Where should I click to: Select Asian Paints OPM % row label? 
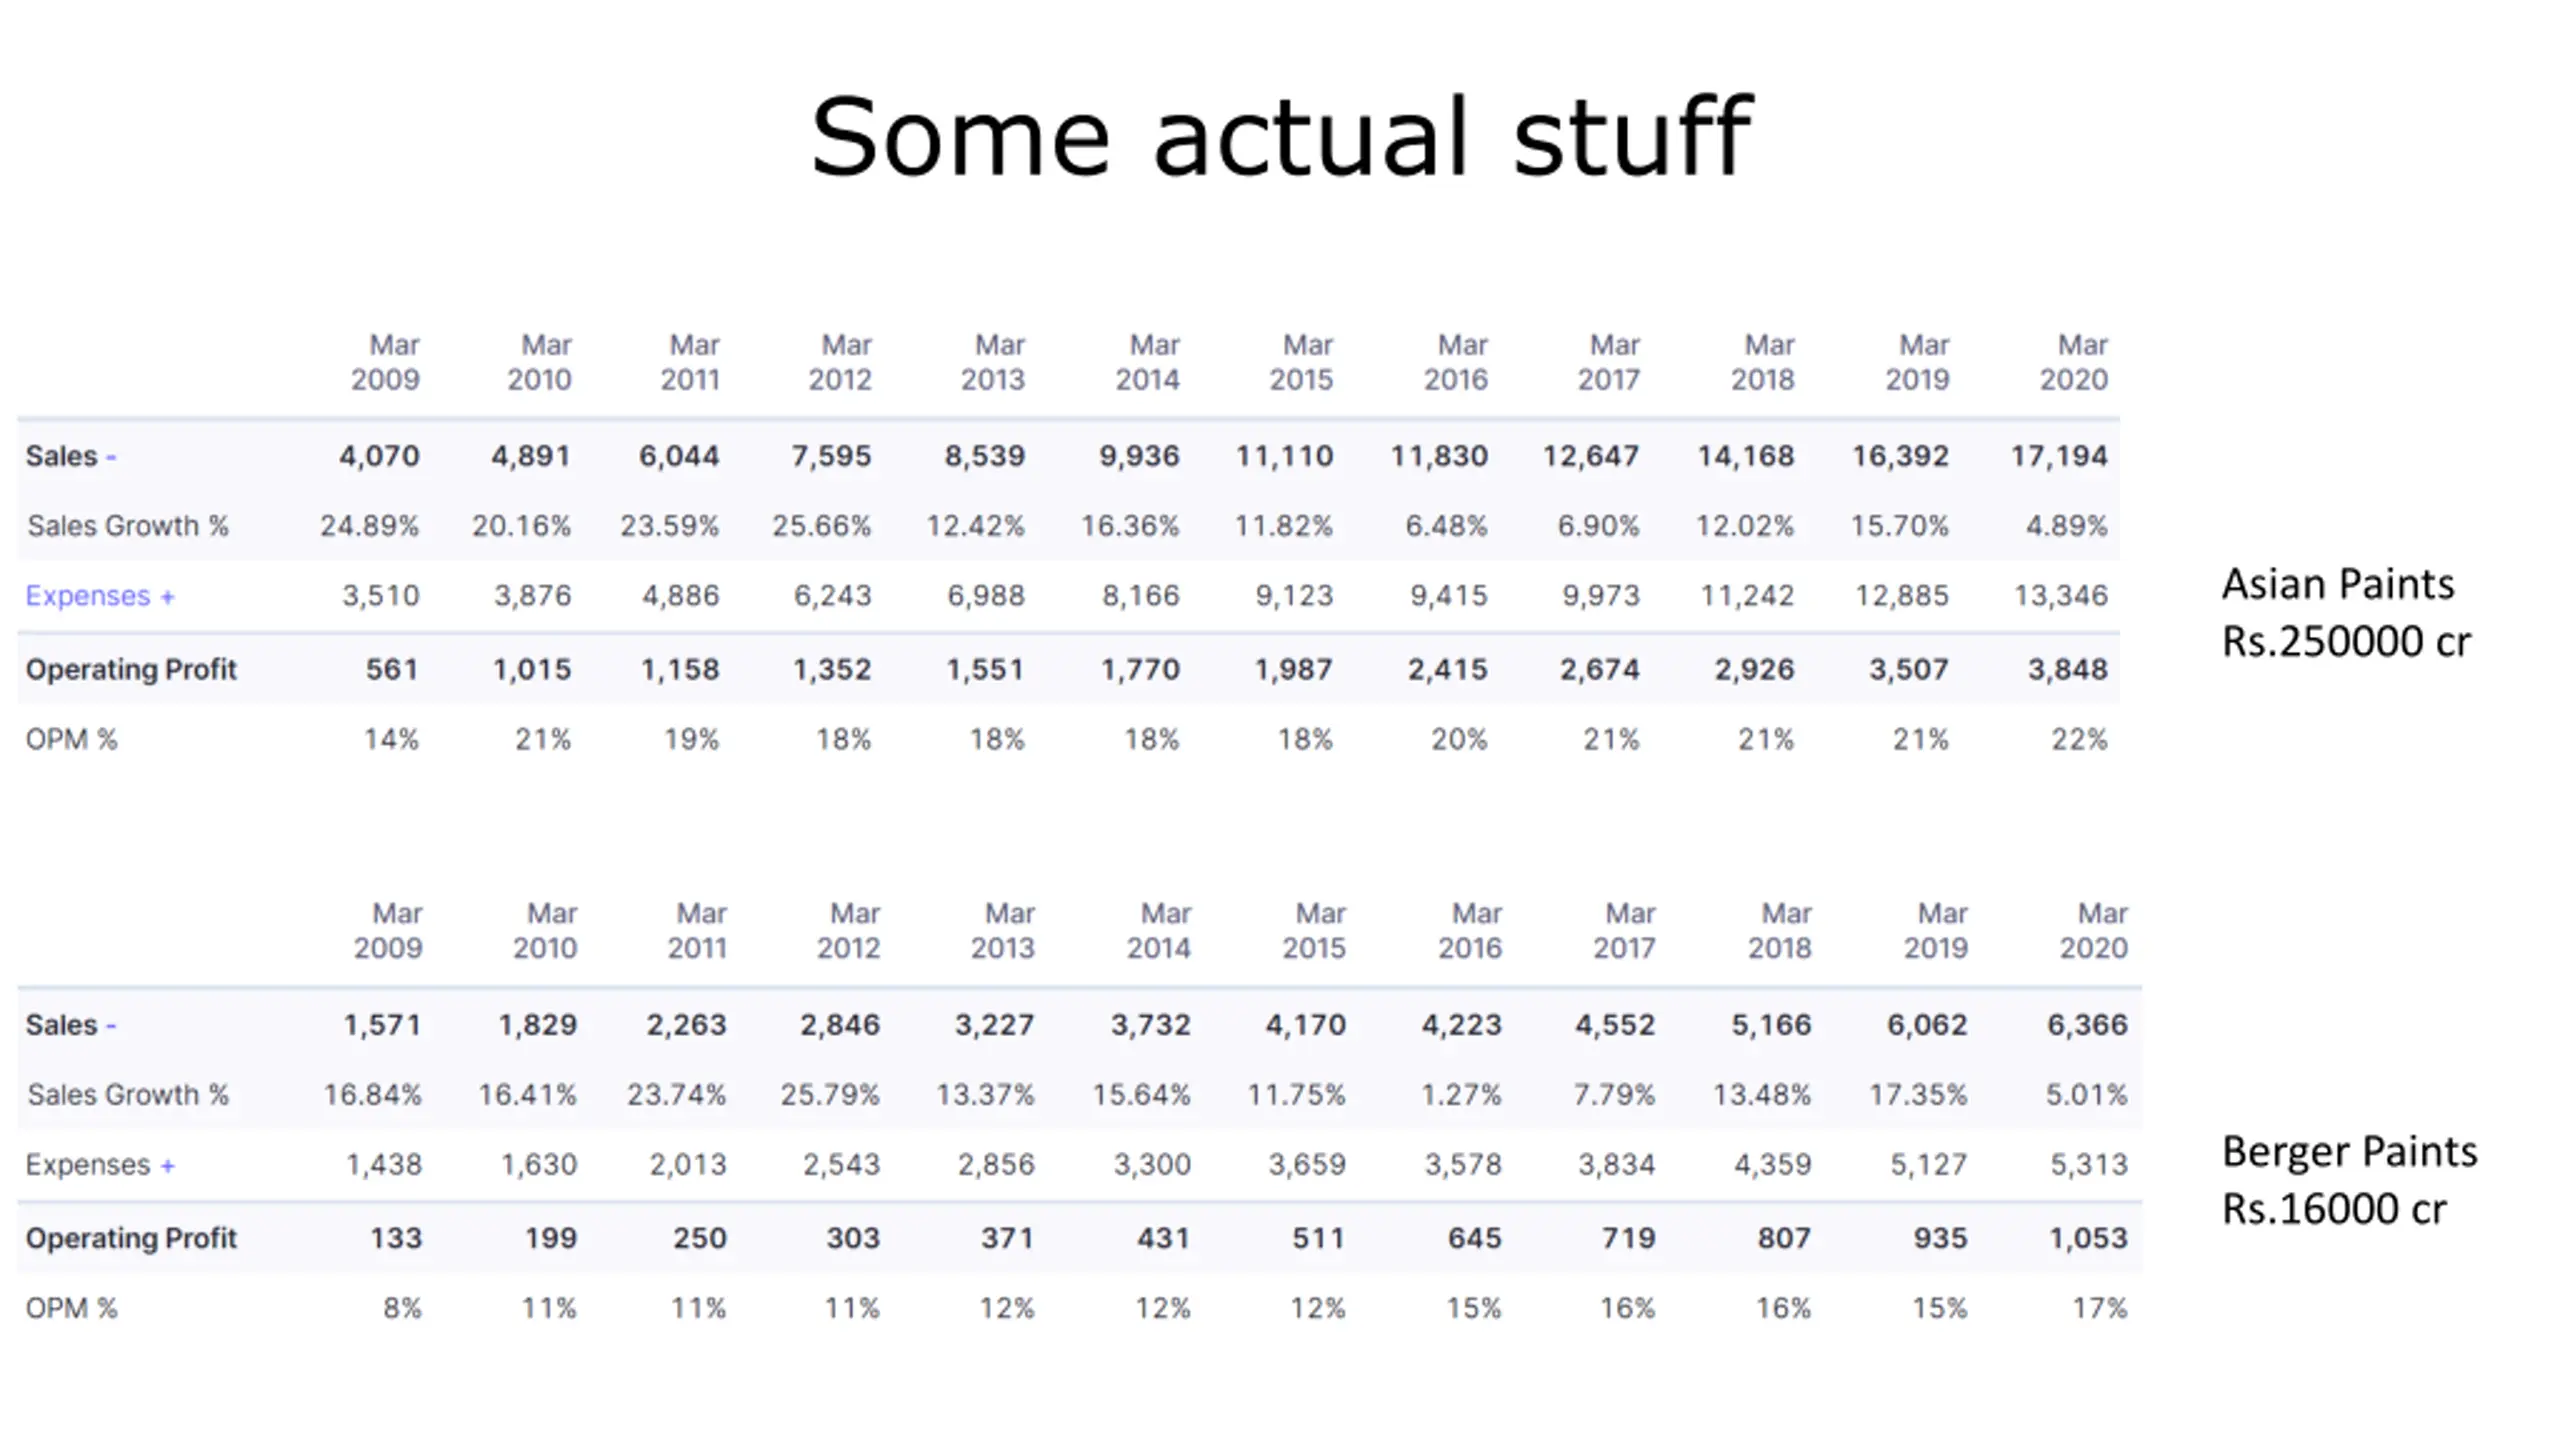tap(71, 740)
